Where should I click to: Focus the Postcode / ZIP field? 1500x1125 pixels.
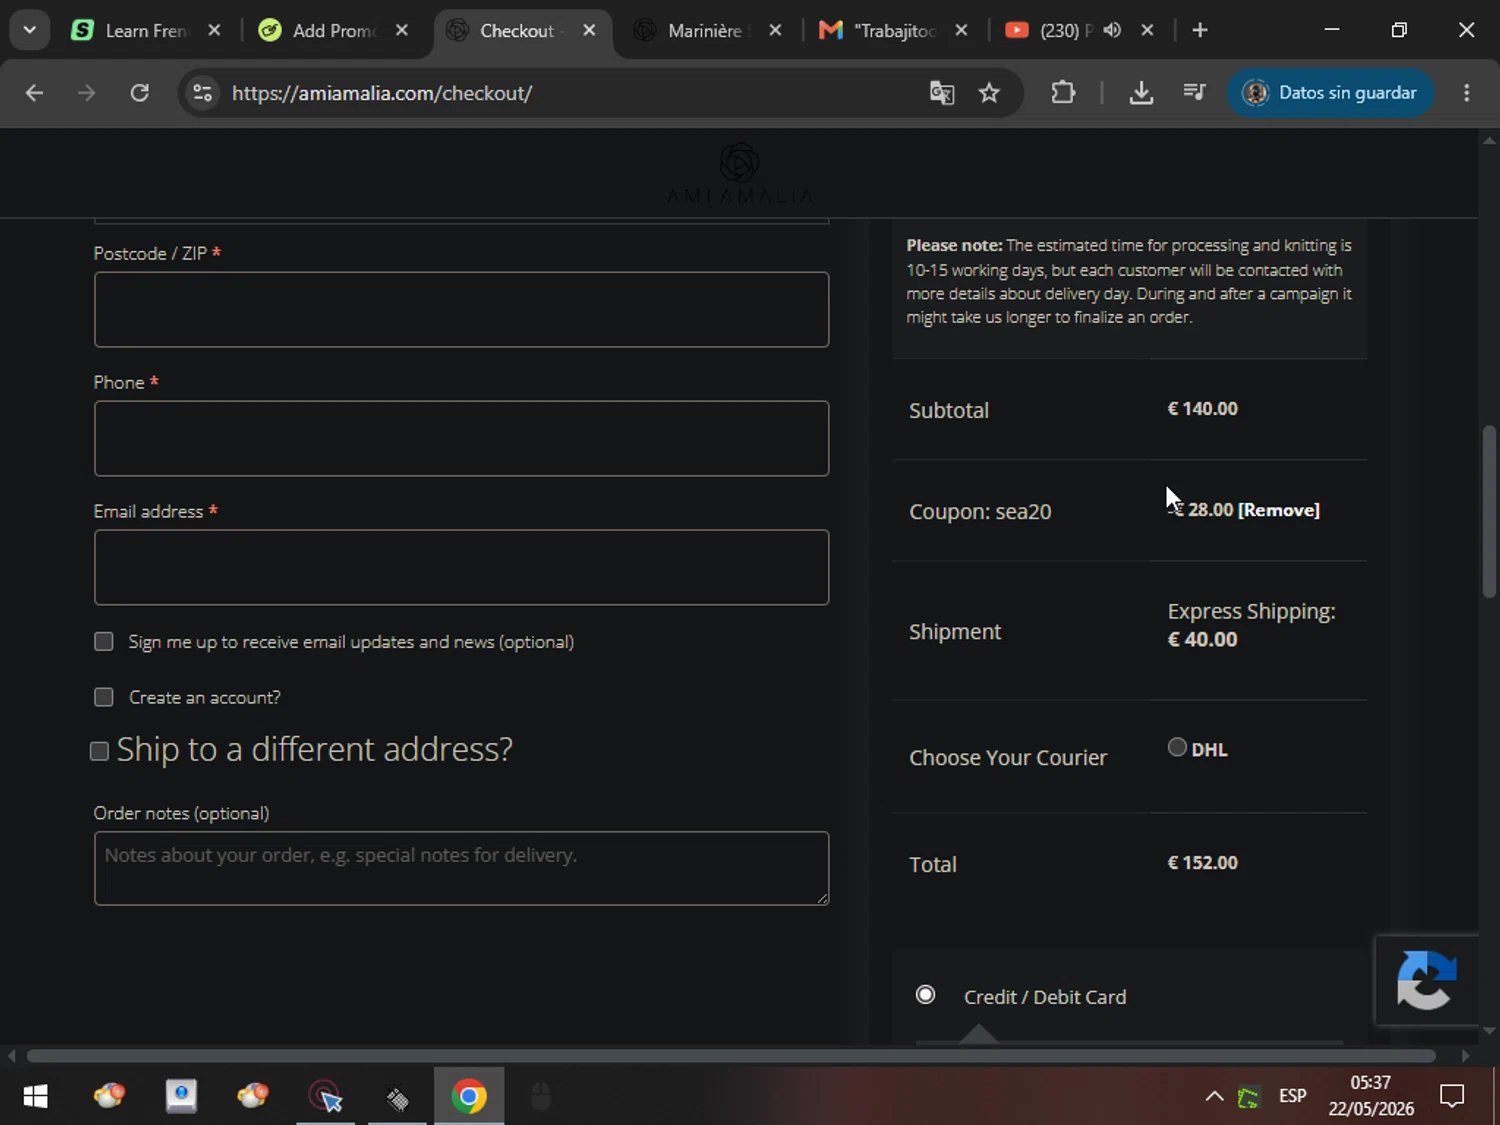pyautogui.click(x=461, y=309)
